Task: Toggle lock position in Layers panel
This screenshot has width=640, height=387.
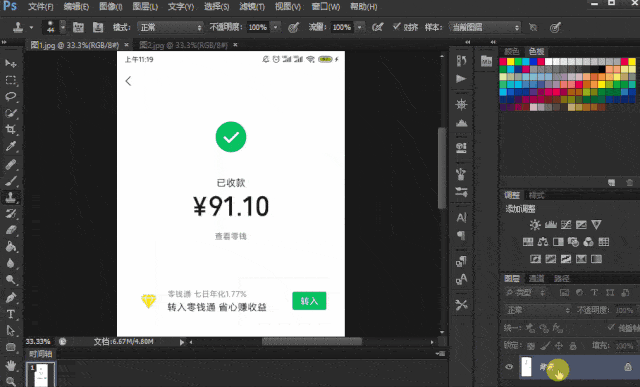Action: (x=558, y=346)
